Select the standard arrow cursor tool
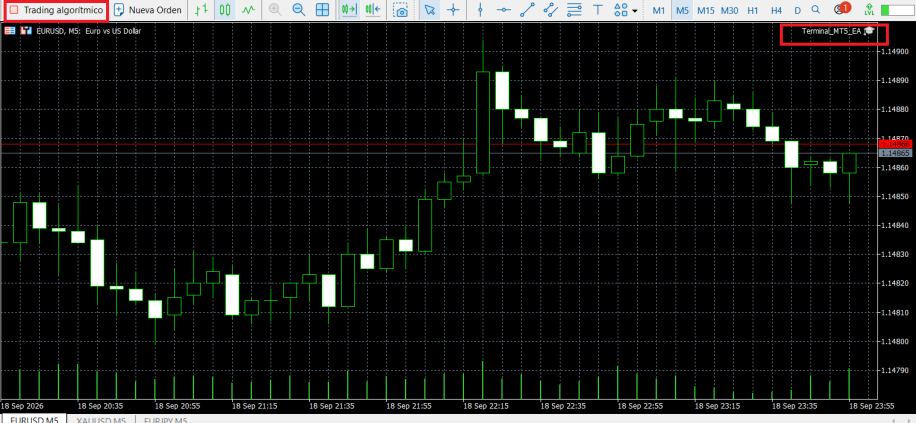 [x=430, y=10]
